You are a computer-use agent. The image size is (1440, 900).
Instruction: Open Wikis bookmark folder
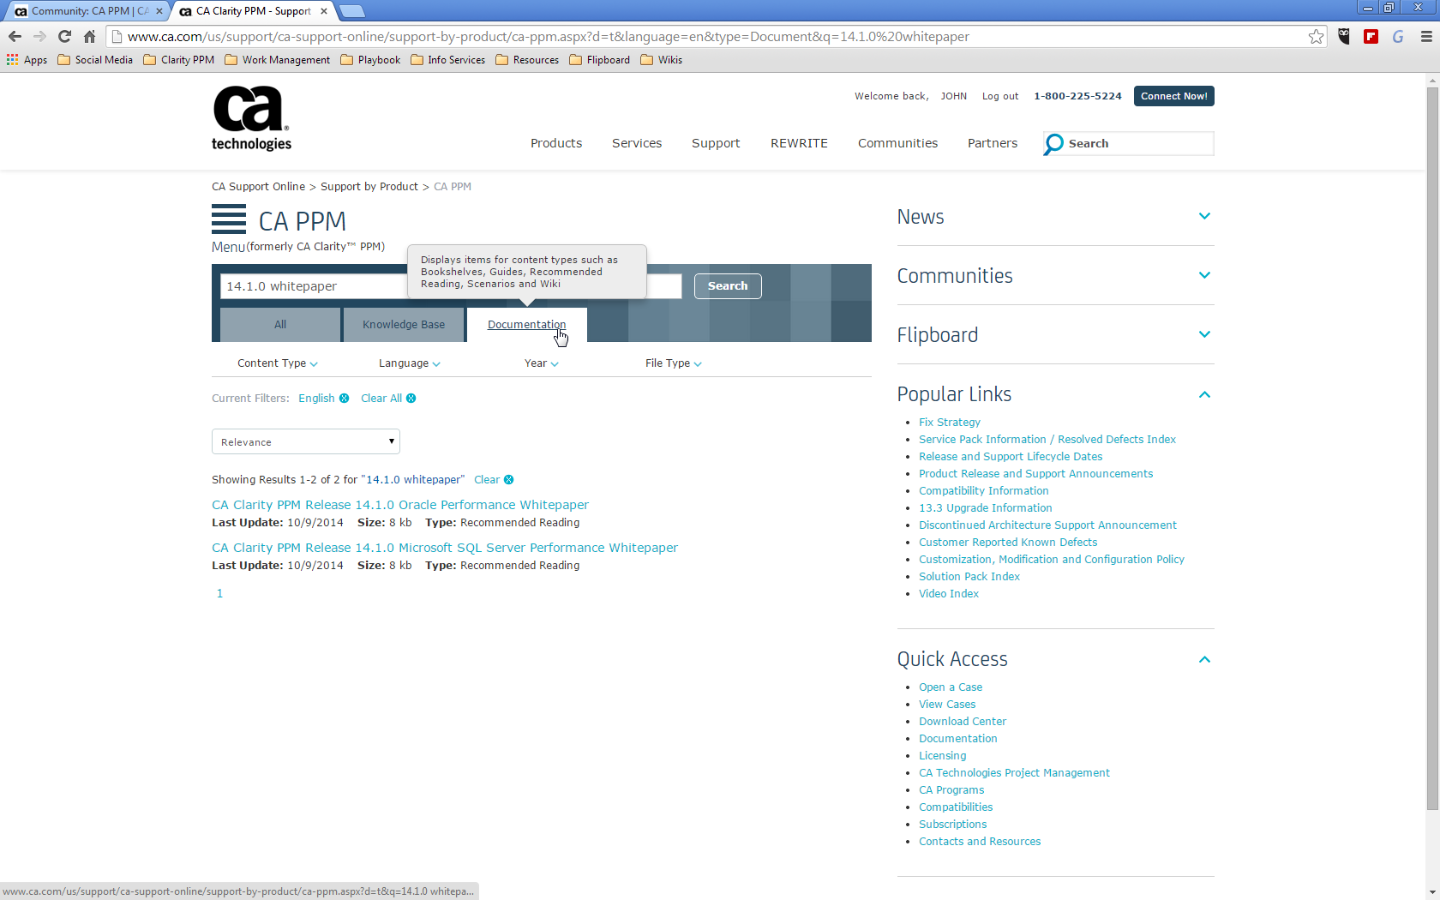tap(661, 60)
